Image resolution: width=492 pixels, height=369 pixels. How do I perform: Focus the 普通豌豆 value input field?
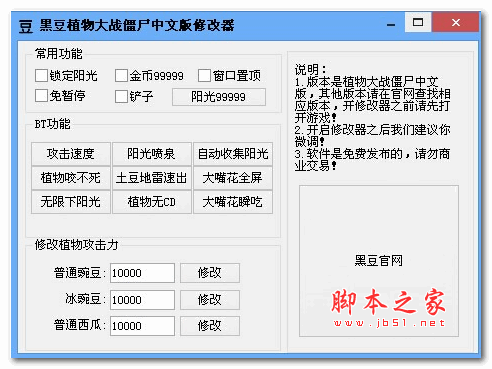pyautogui.click(x=142, y=273)
